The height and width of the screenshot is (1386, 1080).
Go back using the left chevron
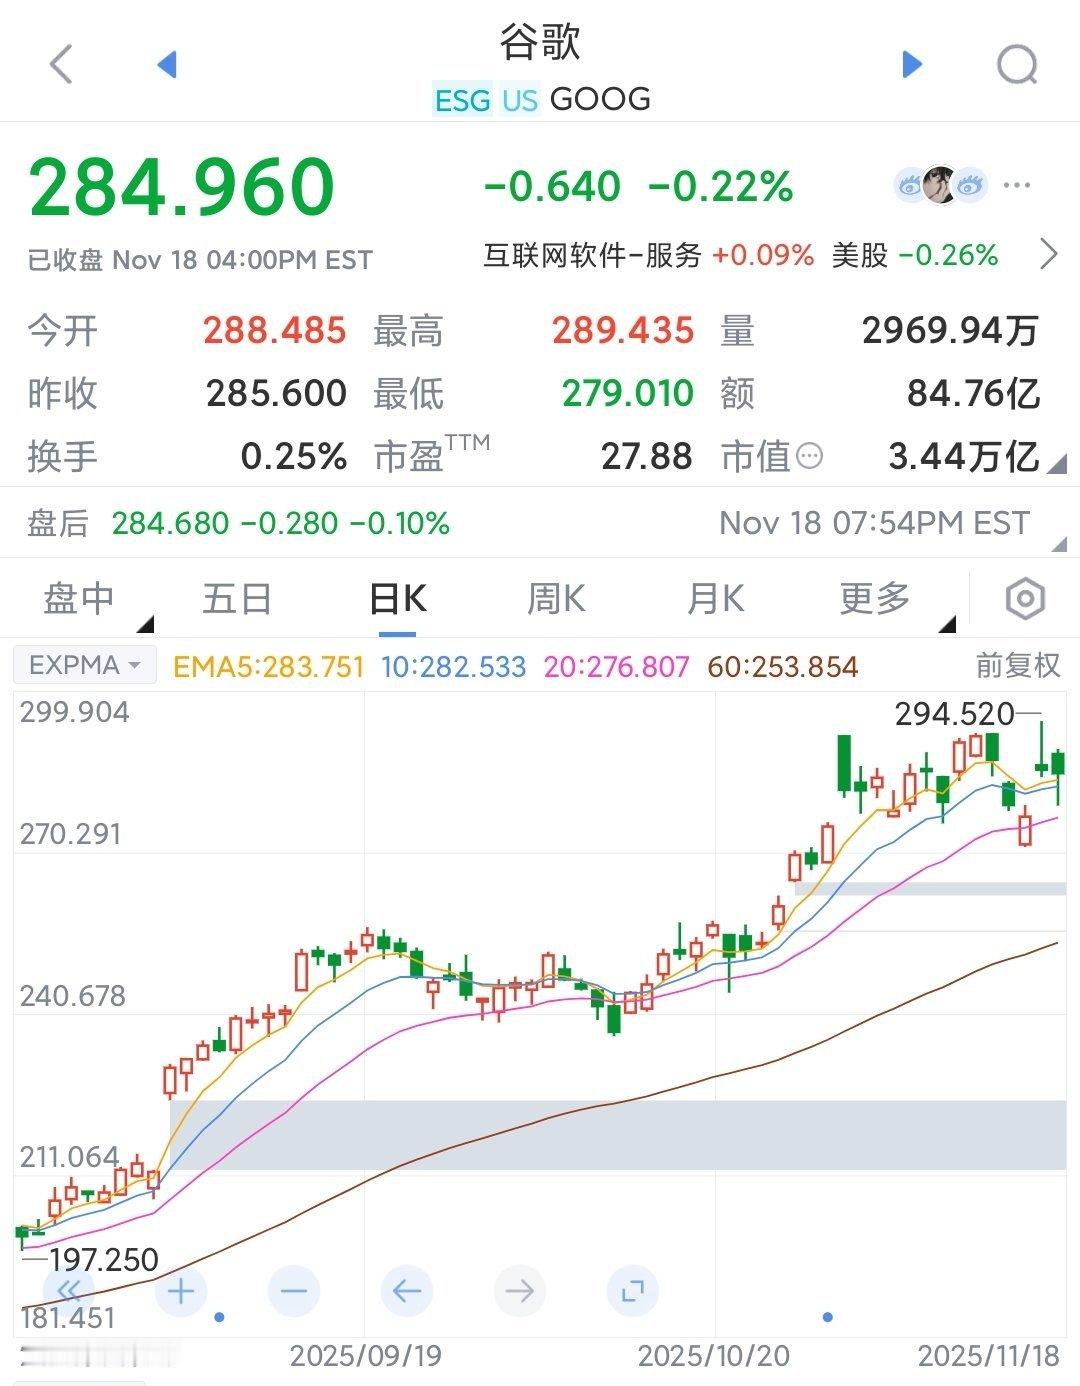coord(61,64)
